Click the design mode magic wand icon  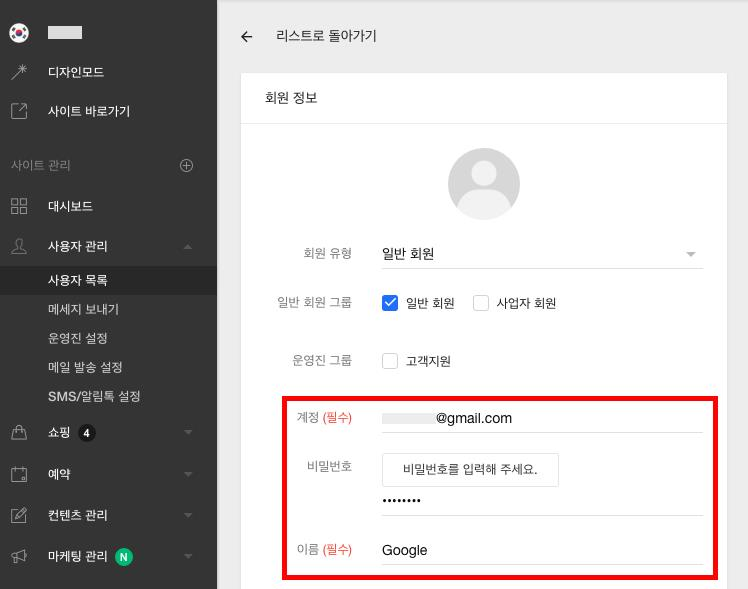[x=19, y=72]
